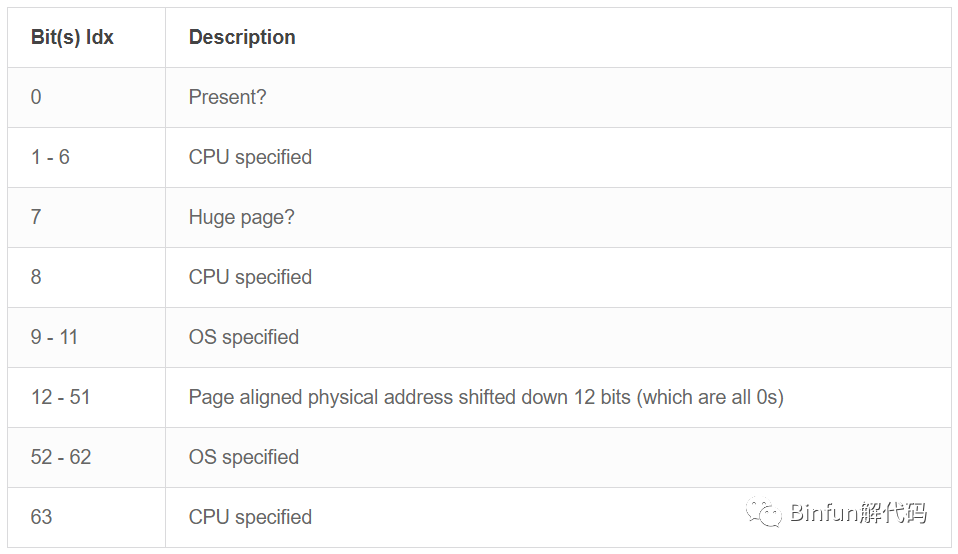Screen dimensions: 958x554
Task: Select the bit index "0" cell
Action: pos(36,97)
